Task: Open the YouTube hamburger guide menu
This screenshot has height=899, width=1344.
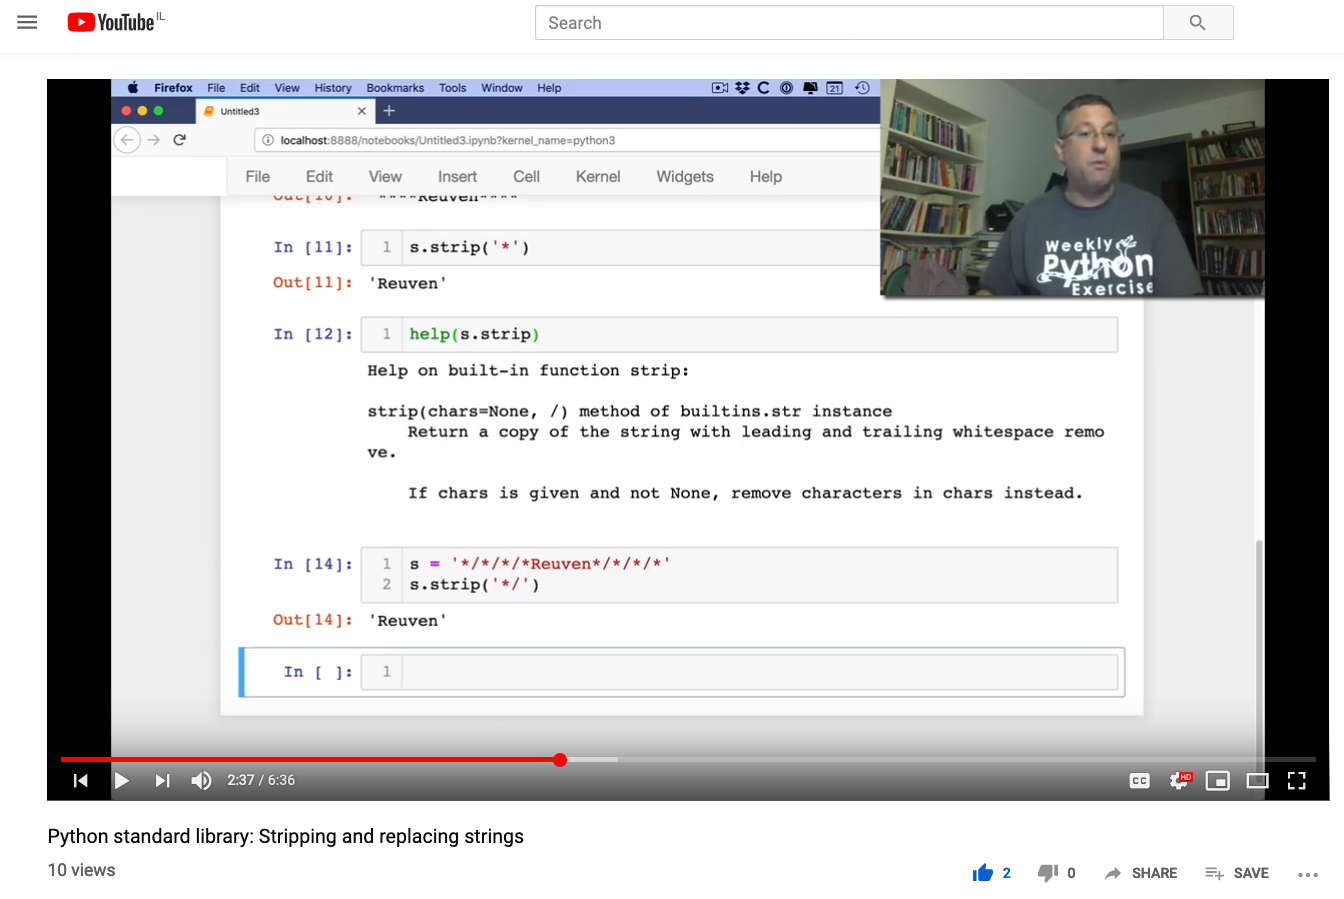Action: coord(27,22)
